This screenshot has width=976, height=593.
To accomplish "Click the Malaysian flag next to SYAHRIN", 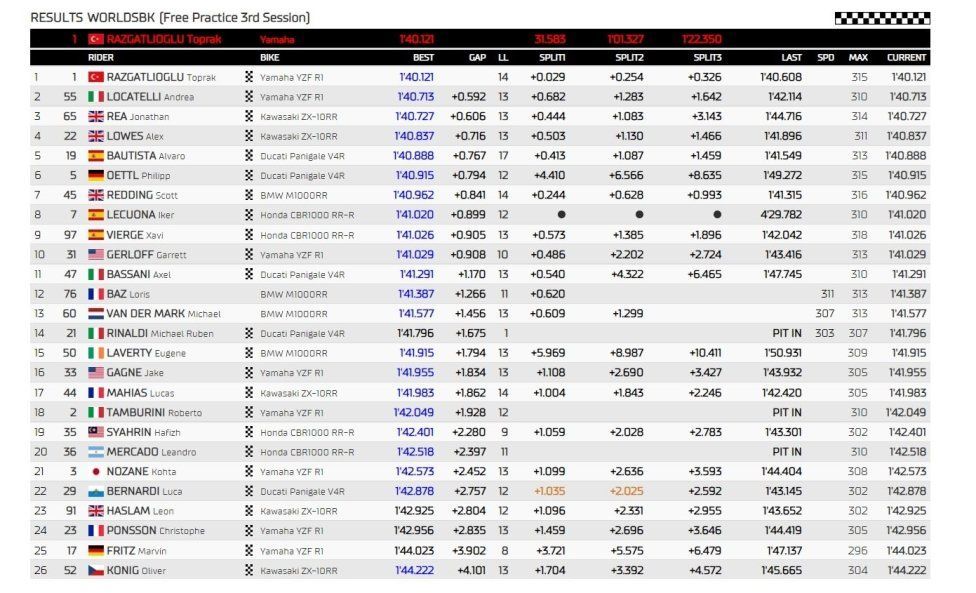I will (96, 432).
